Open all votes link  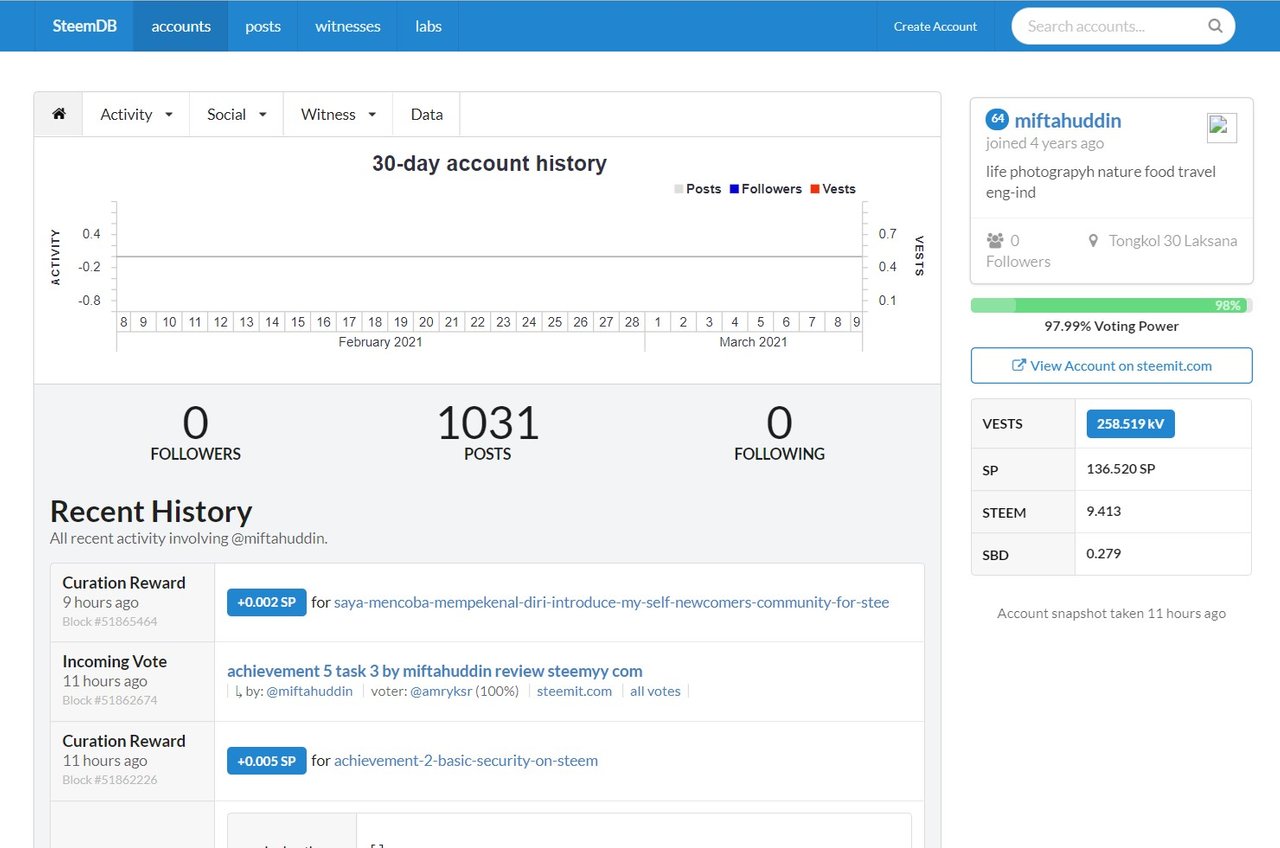click(x=655, y=691)
